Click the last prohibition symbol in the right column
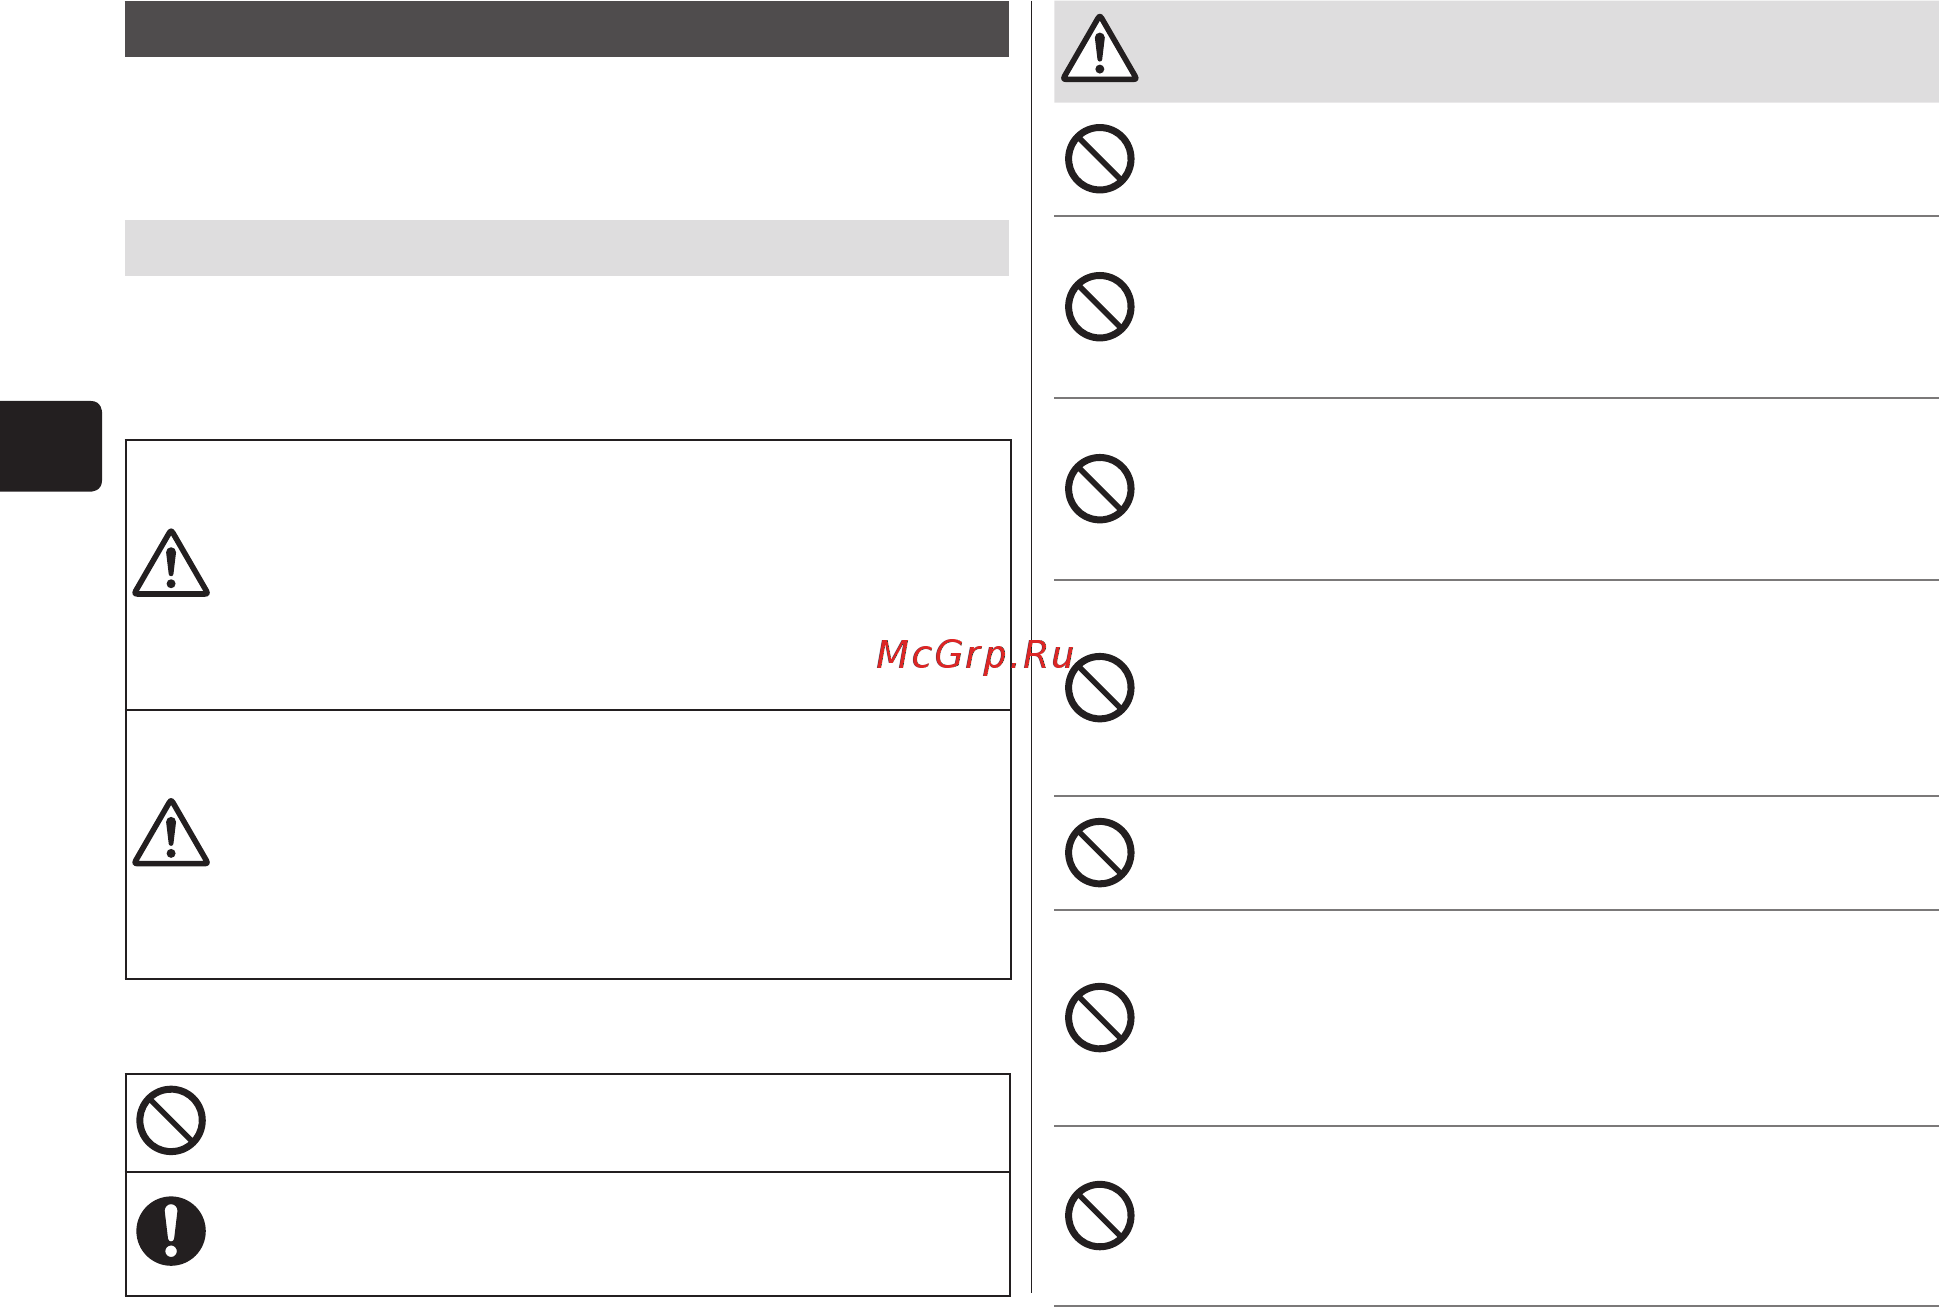 pyautogui.click(x=1099, y=1216)
